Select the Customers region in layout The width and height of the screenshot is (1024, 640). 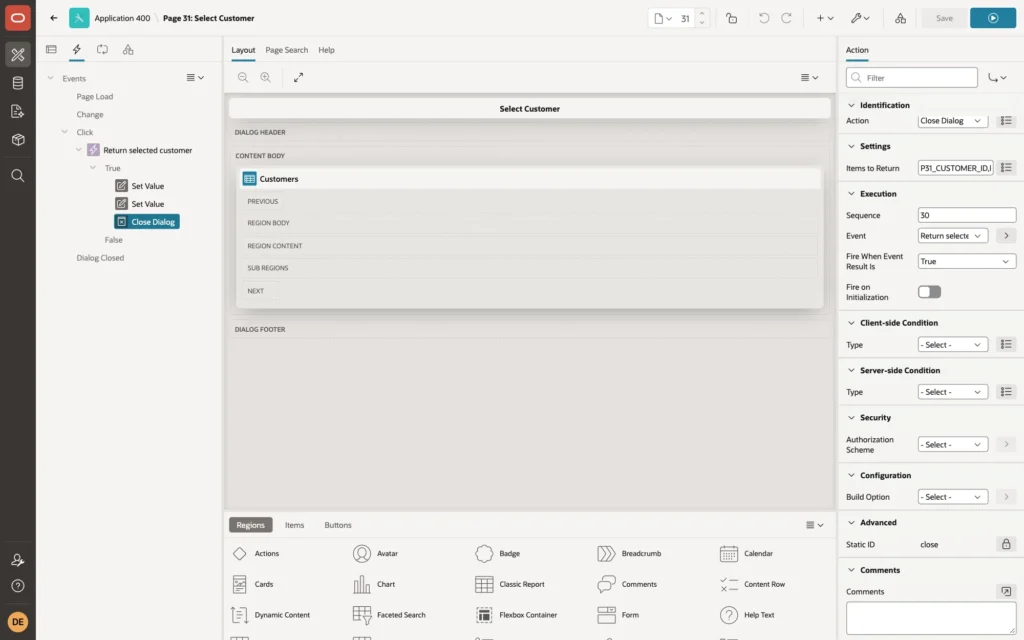528,178
